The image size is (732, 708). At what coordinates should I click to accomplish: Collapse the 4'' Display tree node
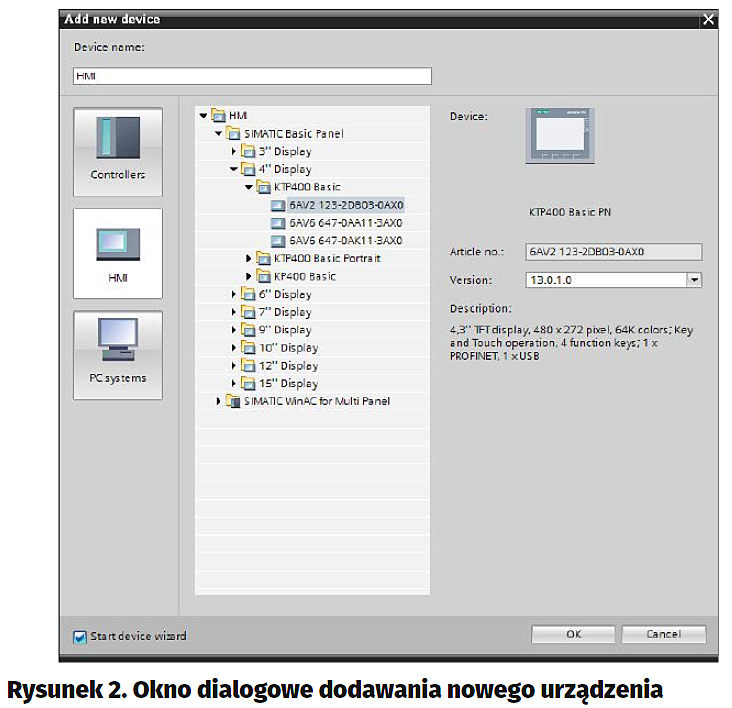(x=234, y=169)
